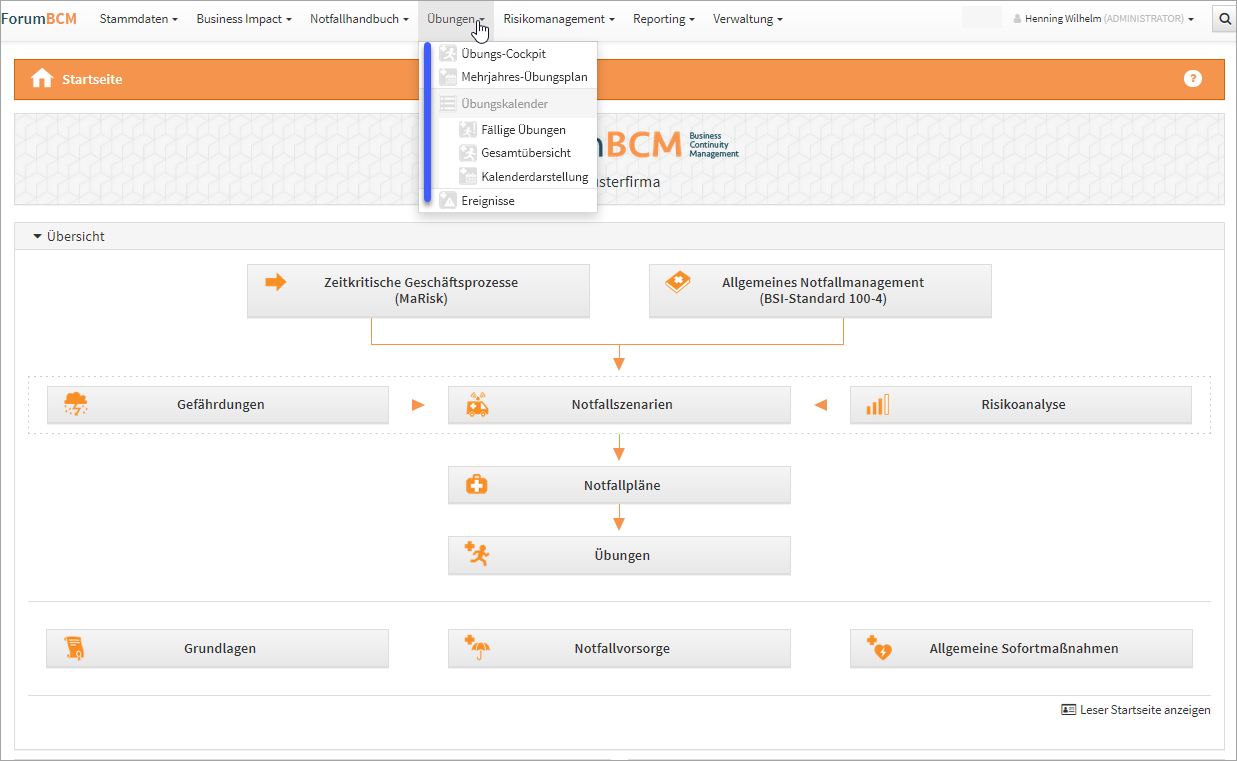This screenshot has width=1237, height=761.
Task: Click the card icon beside Leser Startseite anzeigen
Action: tap(1068, 710)
